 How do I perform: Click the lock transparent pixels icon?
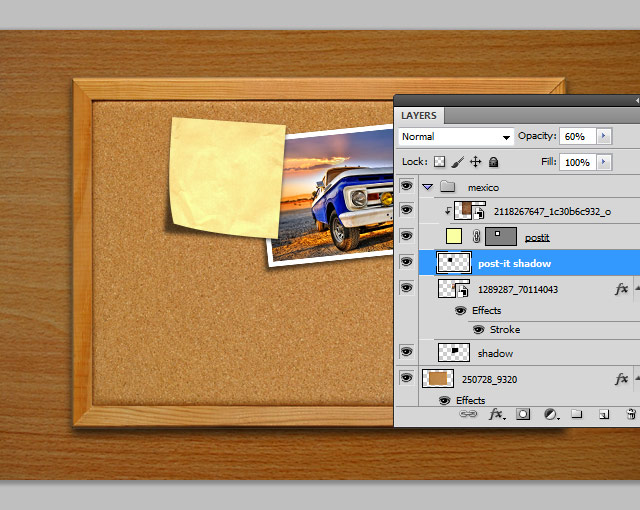pyautogui.click(x=440, y=162)
